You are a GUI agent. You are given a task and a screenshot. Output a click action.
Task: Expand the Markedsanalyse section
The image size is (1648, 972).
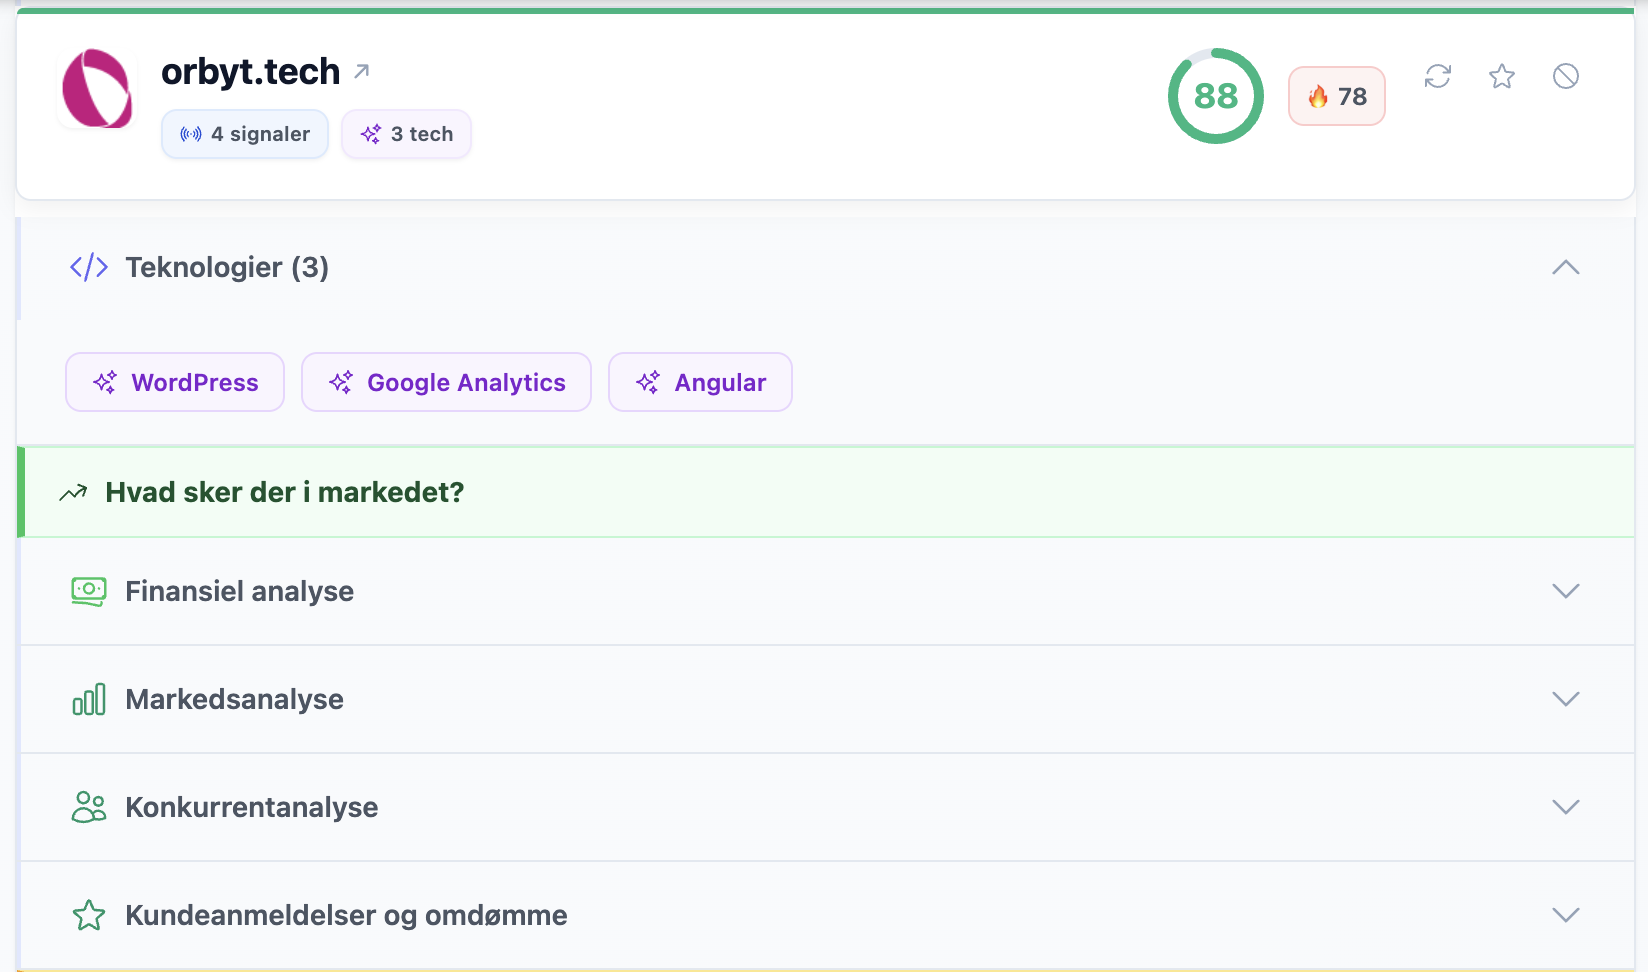[x=1565, y=699]
